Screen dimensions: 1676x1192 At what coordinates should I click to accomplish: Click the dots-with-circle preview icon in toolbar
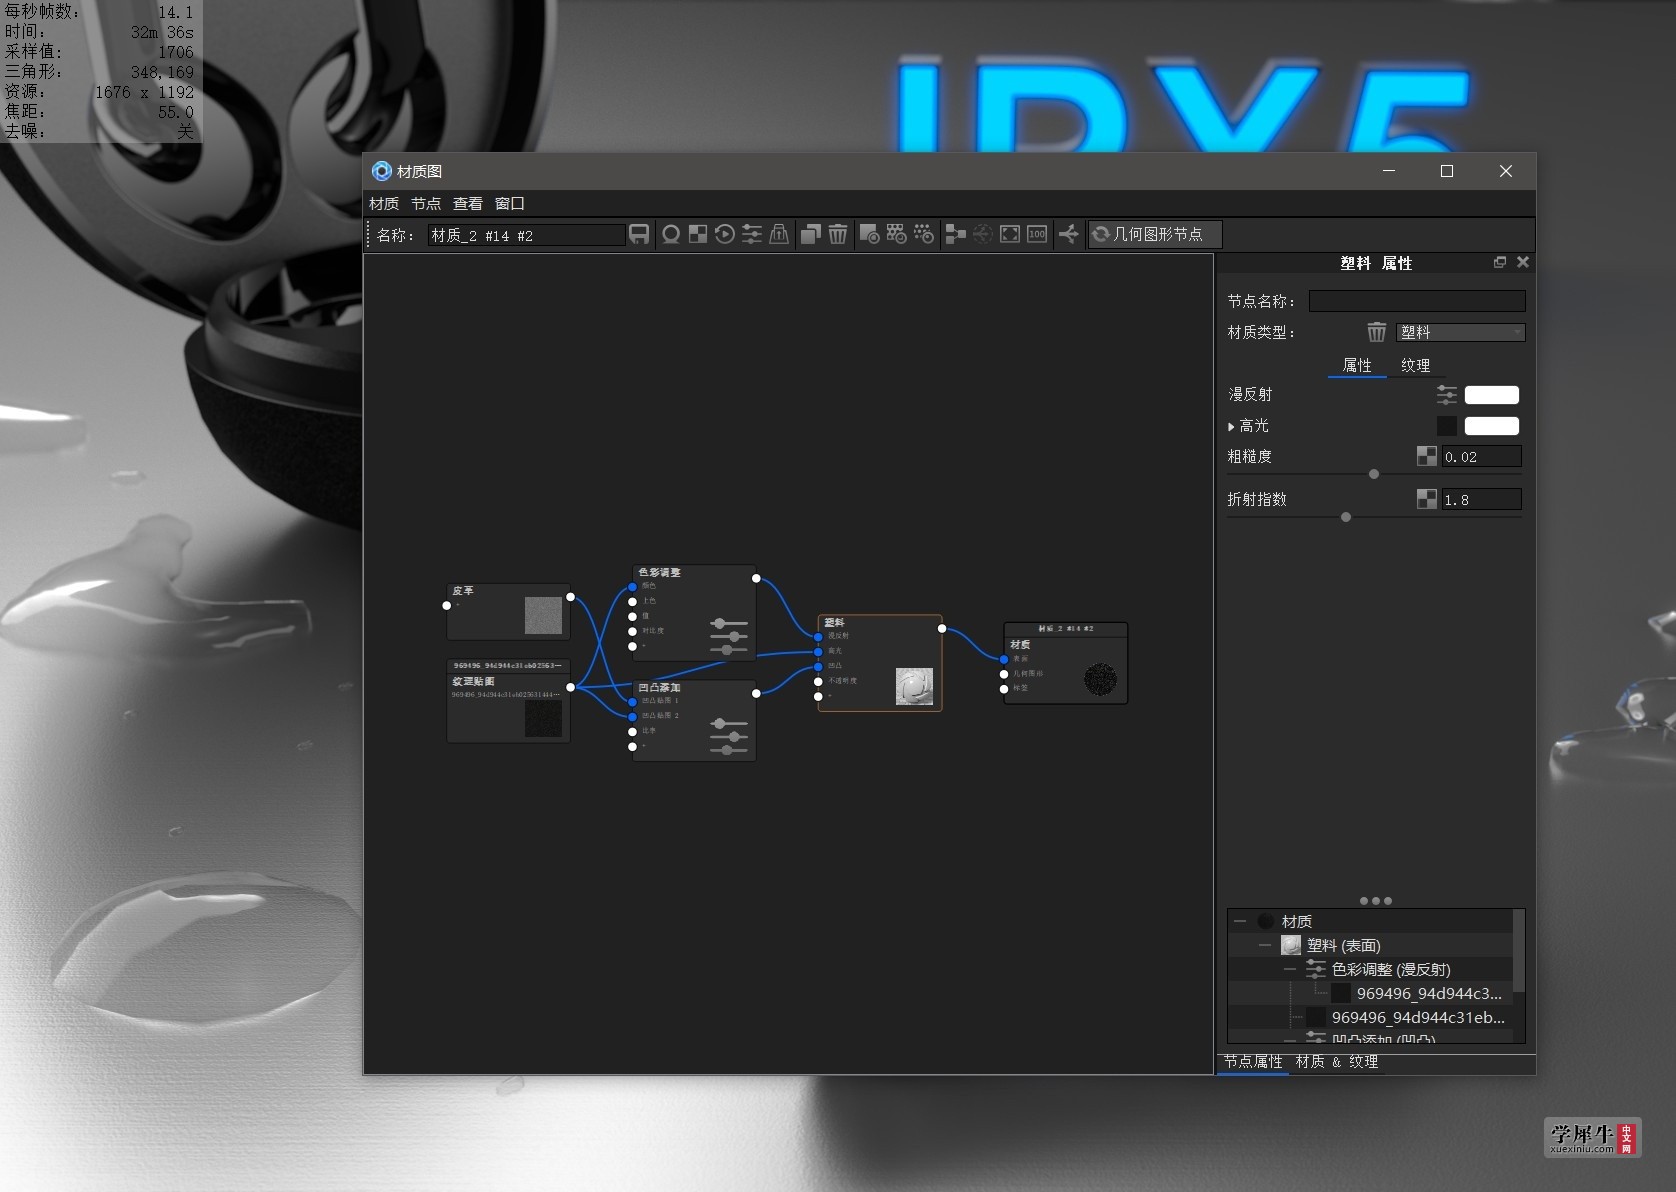pos(923,234)
